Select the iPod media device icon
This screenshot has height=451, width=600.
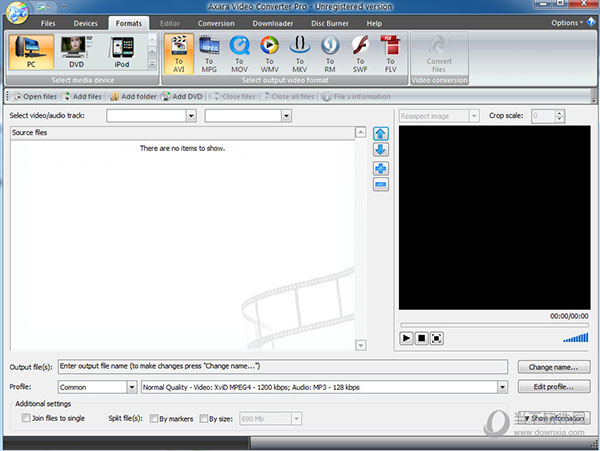click(122, 52)
